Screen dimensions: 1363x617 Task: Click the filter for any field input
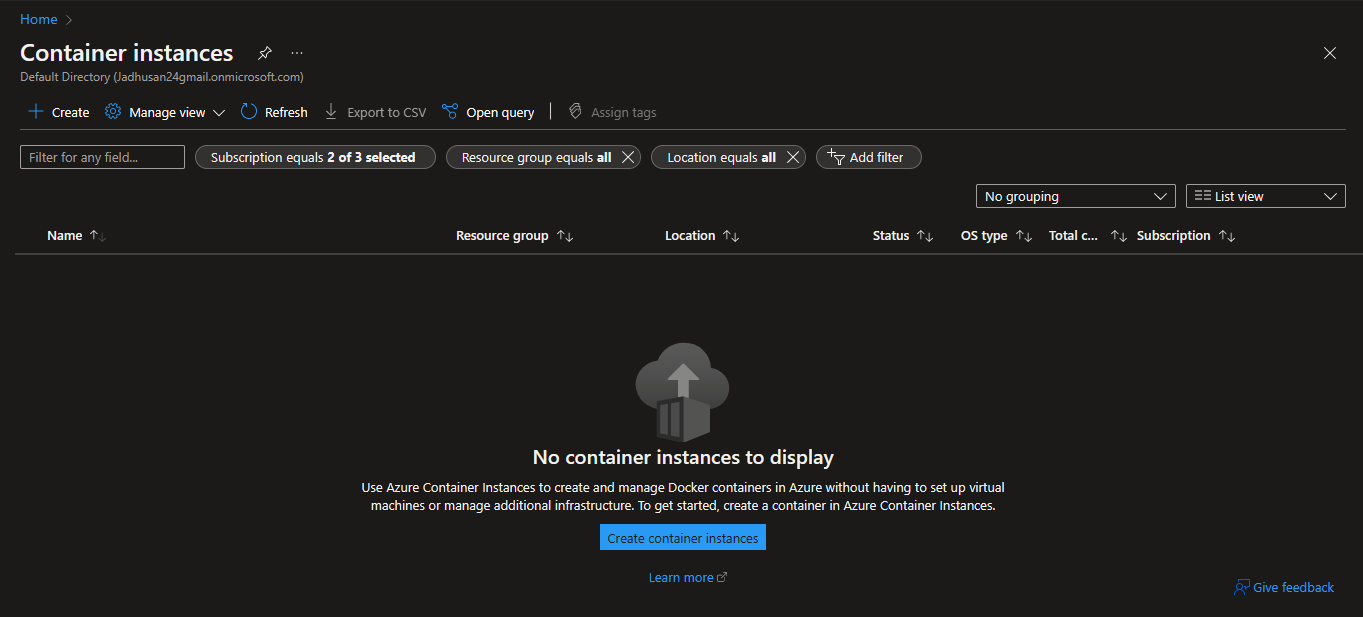pos(101,157)
